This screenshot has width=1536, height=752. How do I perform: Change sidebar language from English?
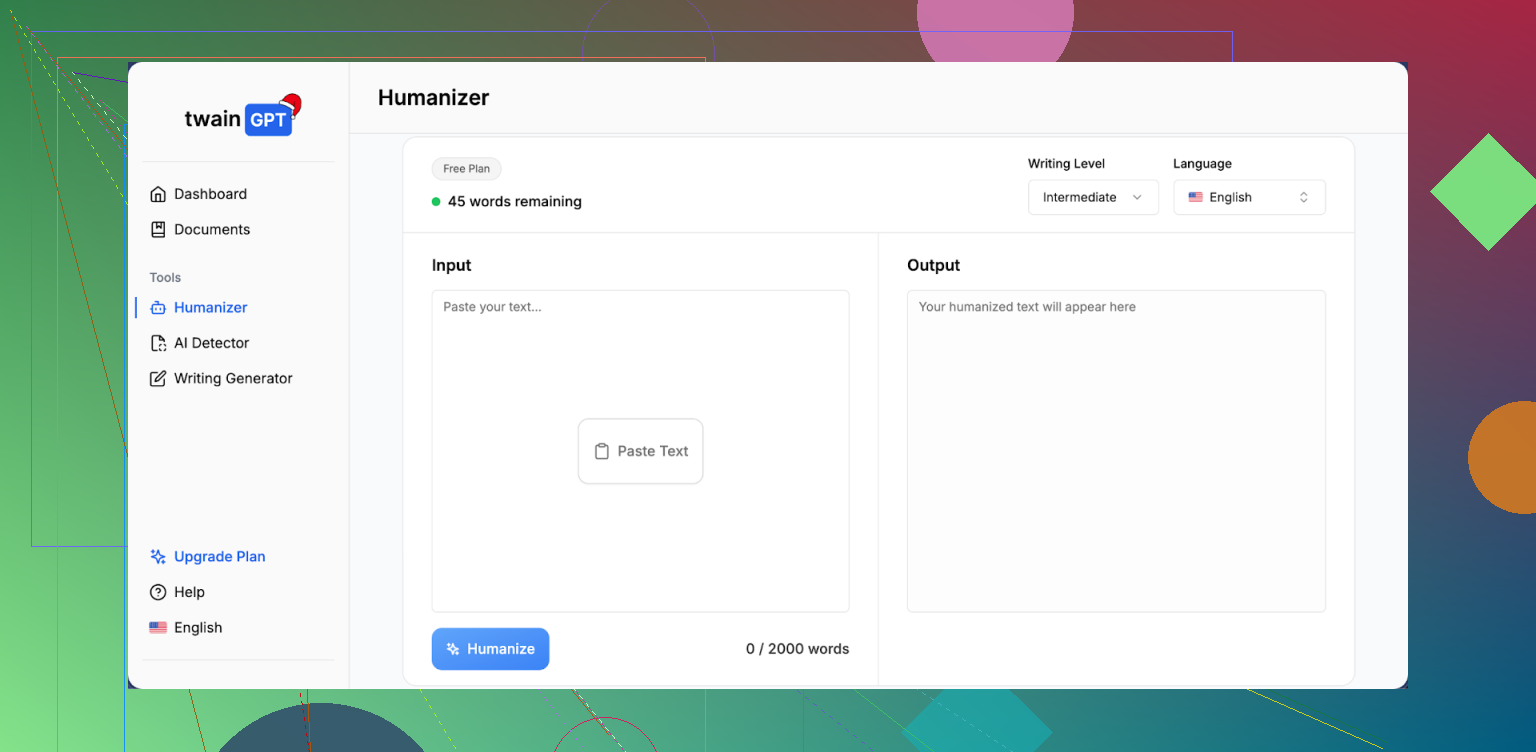(186, 628)
